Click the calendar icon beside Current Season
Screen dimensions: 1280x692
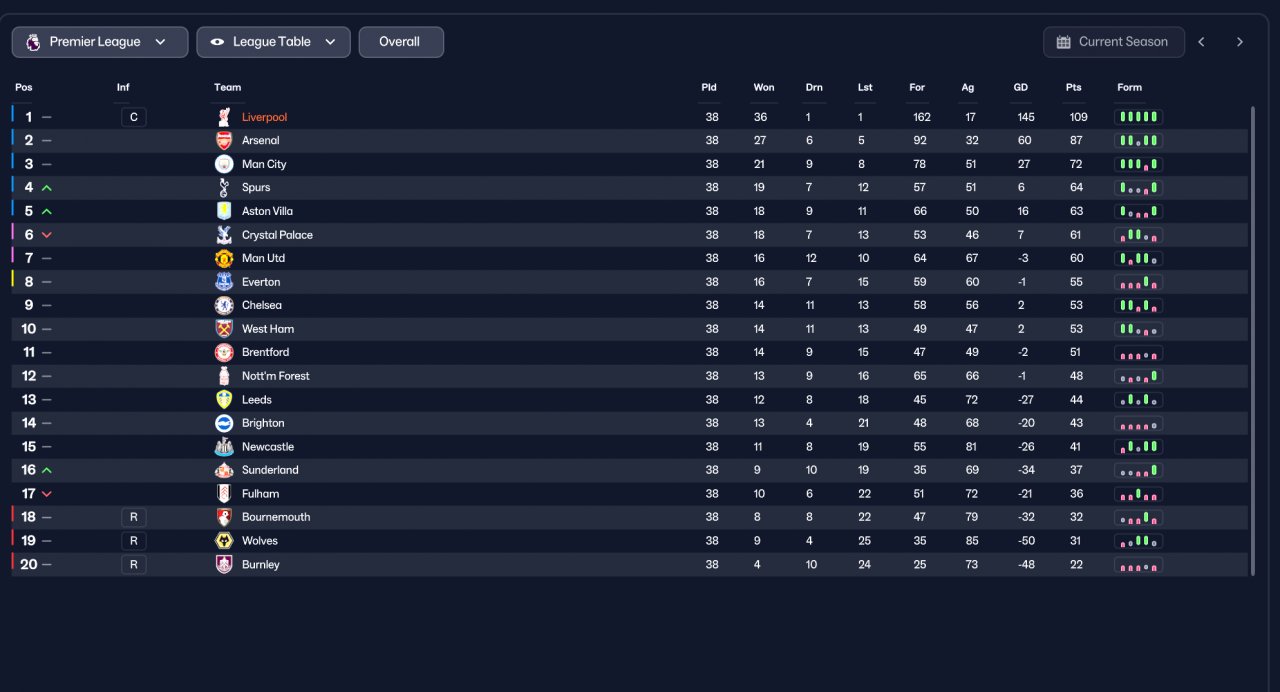tap(1064, 42)
